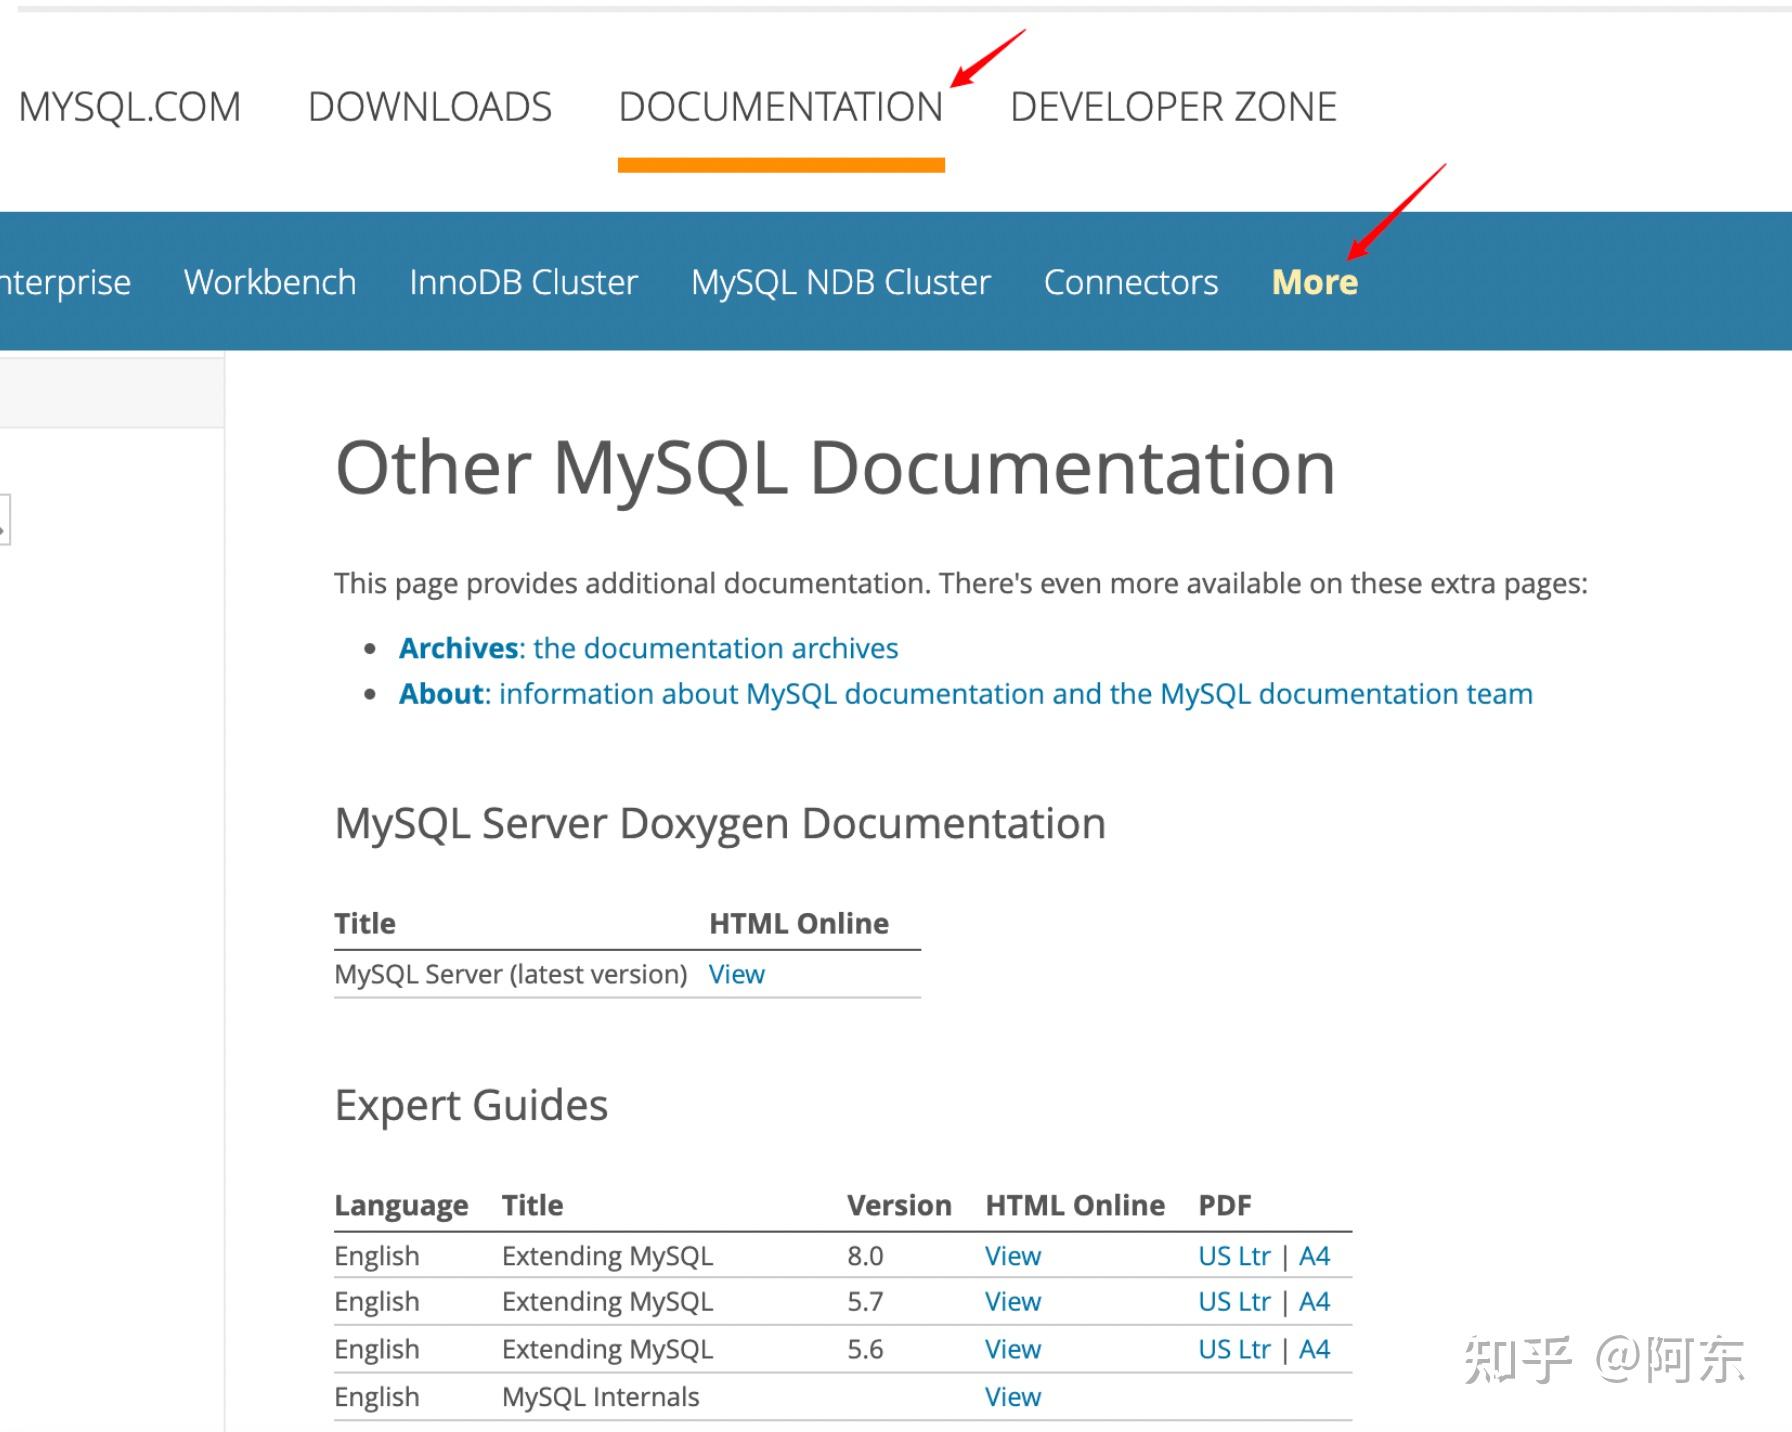Click the Extending MySQL title in 5.6 row
The width and height of the screenshot is (1792, 1432).
coord(607,1349)
